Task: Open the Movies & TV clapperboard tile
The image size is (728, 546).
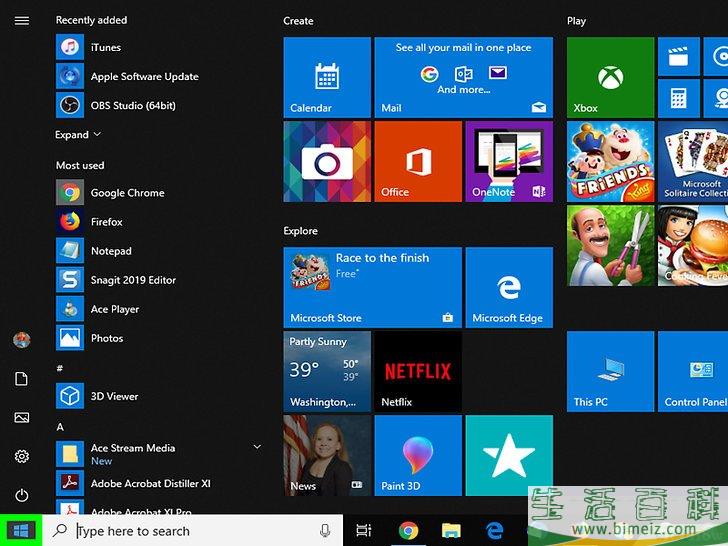Action: click(x=678, y=57)
